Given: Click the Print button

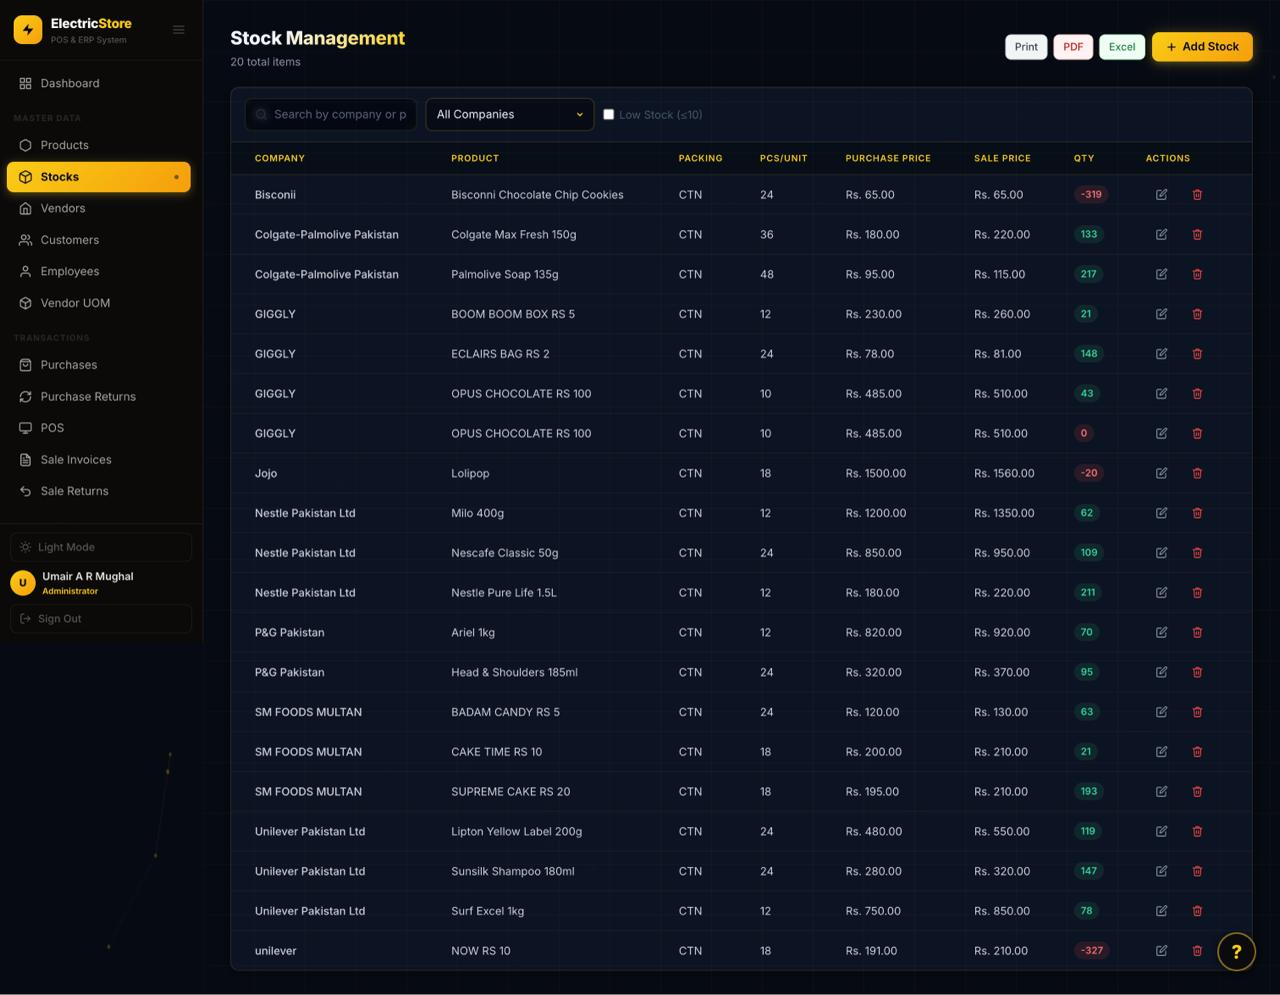Looking at the screenshot, I should coord(1026,47).
